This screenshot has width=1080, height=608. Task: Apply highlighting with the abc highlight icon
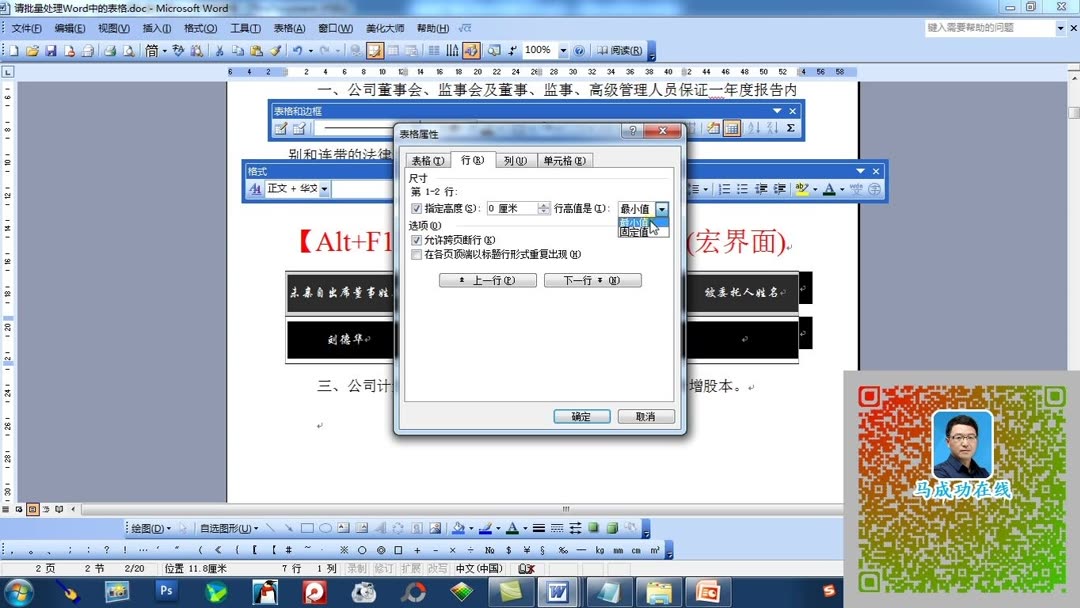click(801, 188)
